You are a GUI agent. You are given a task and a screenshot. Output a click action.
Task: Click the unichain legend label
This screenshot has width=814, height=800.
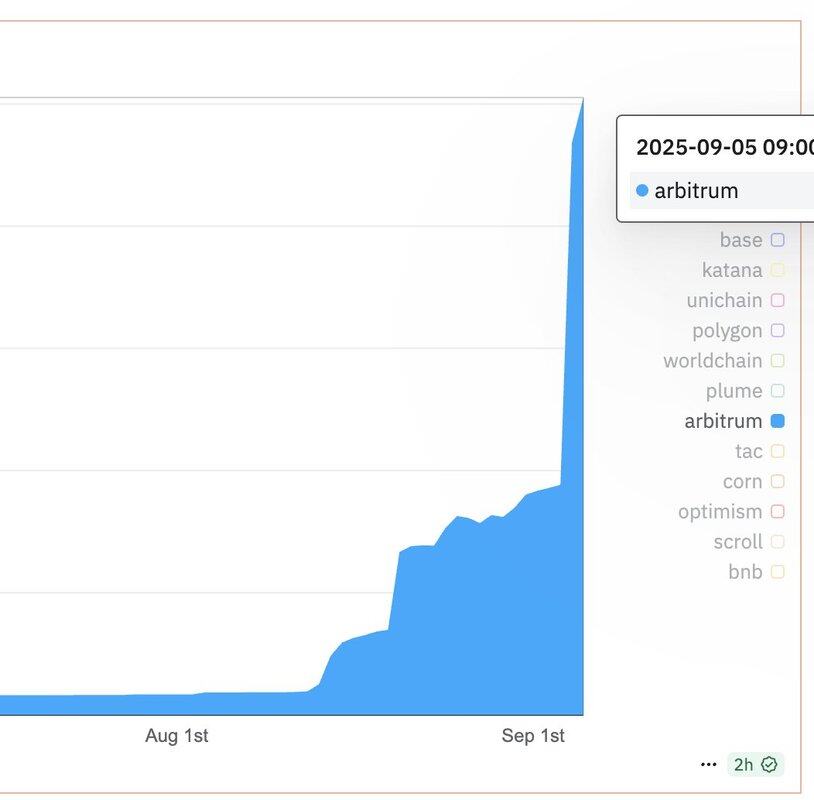[724, 300]
